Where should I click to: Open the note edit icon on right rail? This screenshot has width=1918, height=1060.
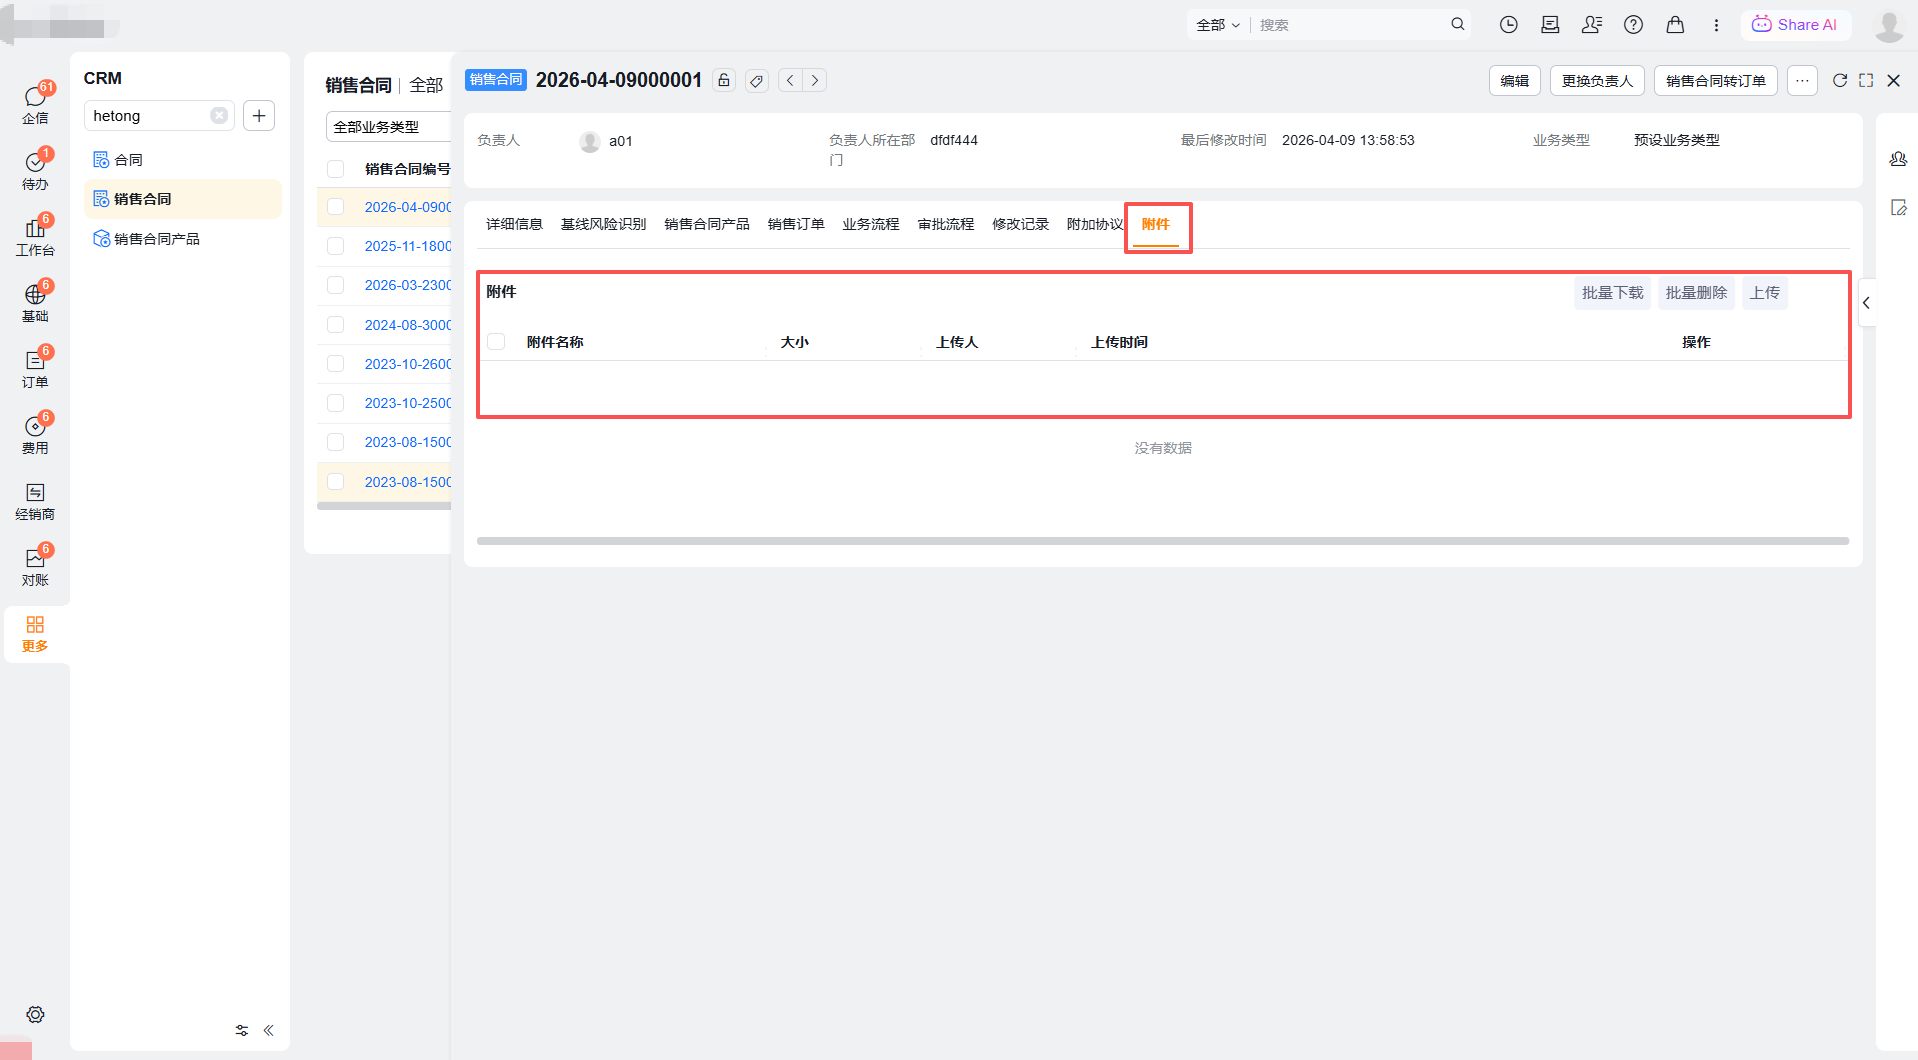pos(1898,207)
